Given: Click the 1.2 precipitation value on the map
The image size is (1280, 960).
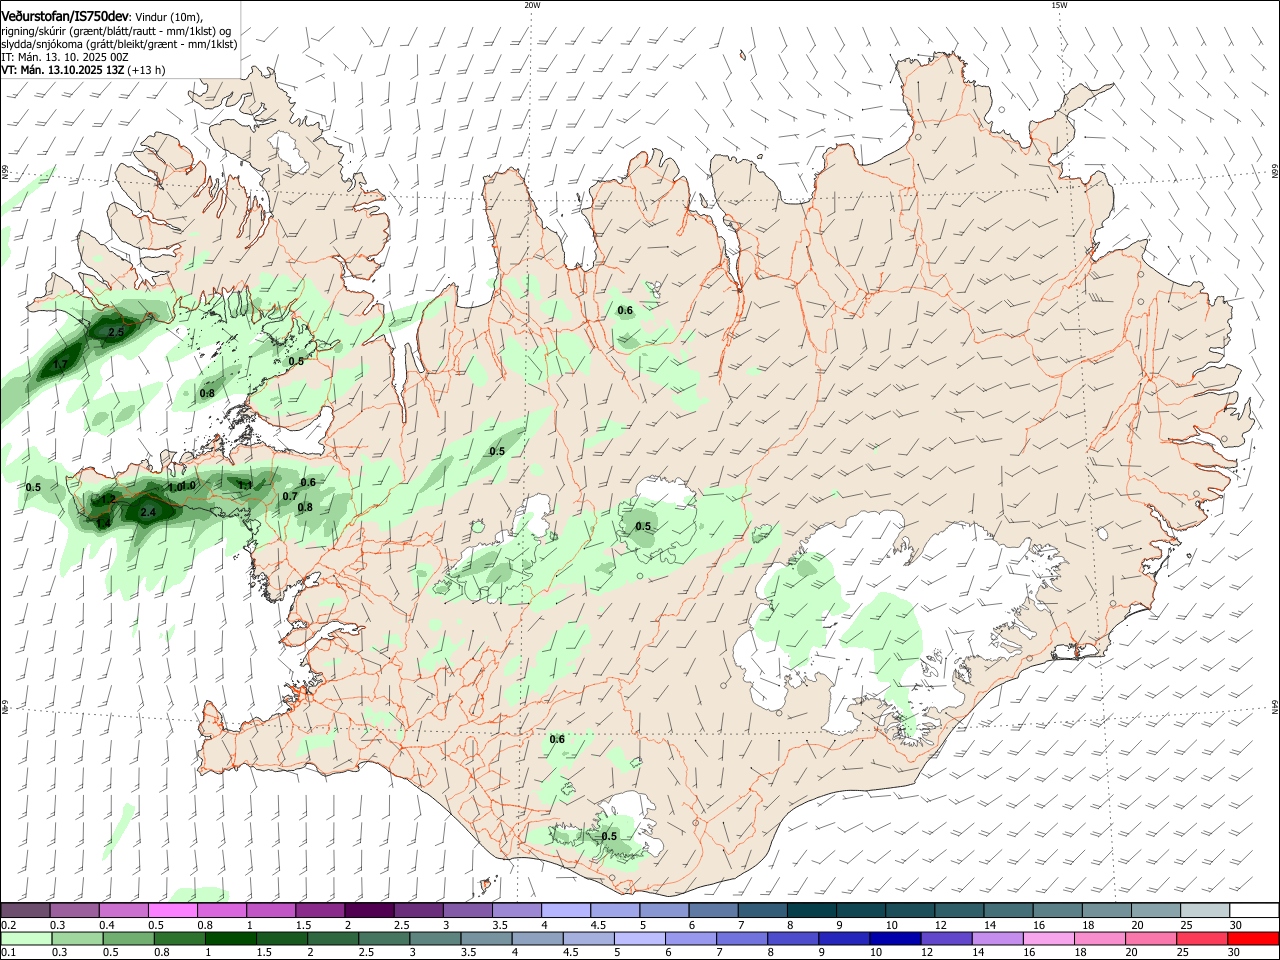Looking at the screenshot, I should pos(109,499).
